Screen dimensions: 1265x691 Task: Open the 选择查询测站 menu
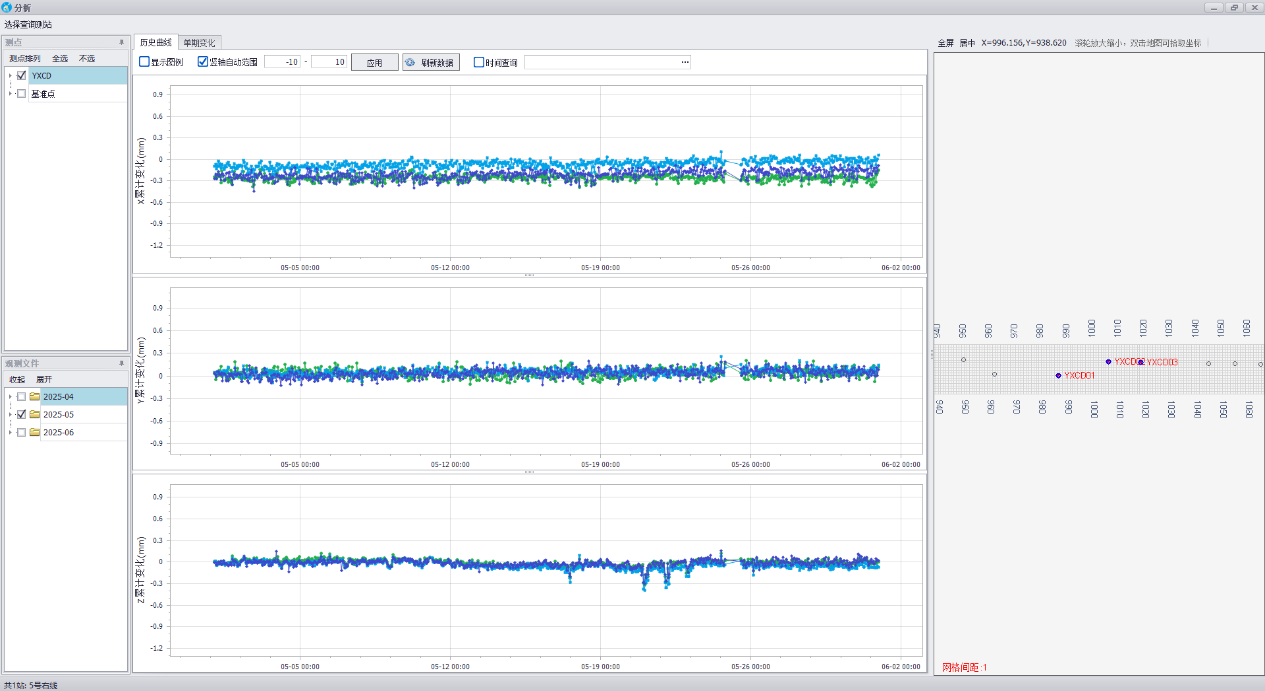(28, 24)
